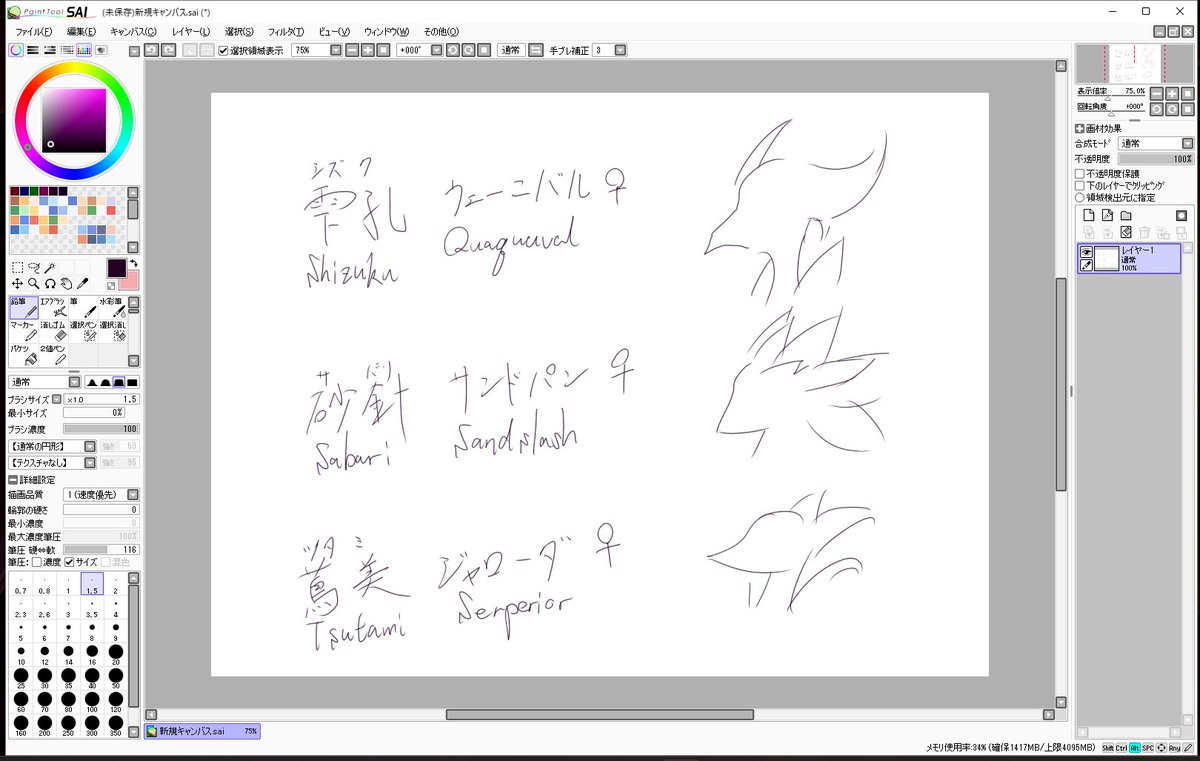This screenshot has width=1200, height=761.
Task: Open the ファイル(F) menu
Action: 34,32
